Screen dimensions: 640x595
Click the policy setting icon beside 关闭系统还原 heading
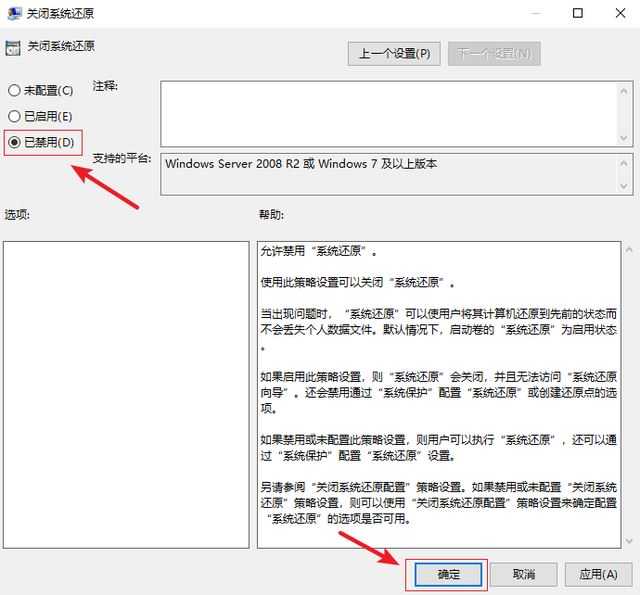13,48
